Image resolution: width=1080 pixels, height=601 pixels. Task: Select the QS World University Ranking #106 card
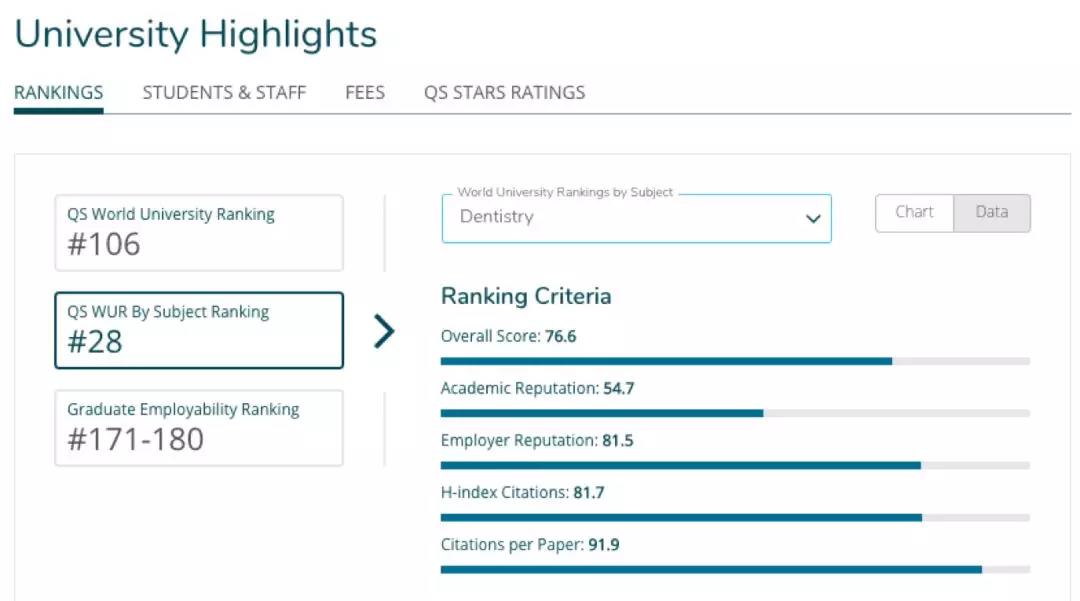(199, 233)
